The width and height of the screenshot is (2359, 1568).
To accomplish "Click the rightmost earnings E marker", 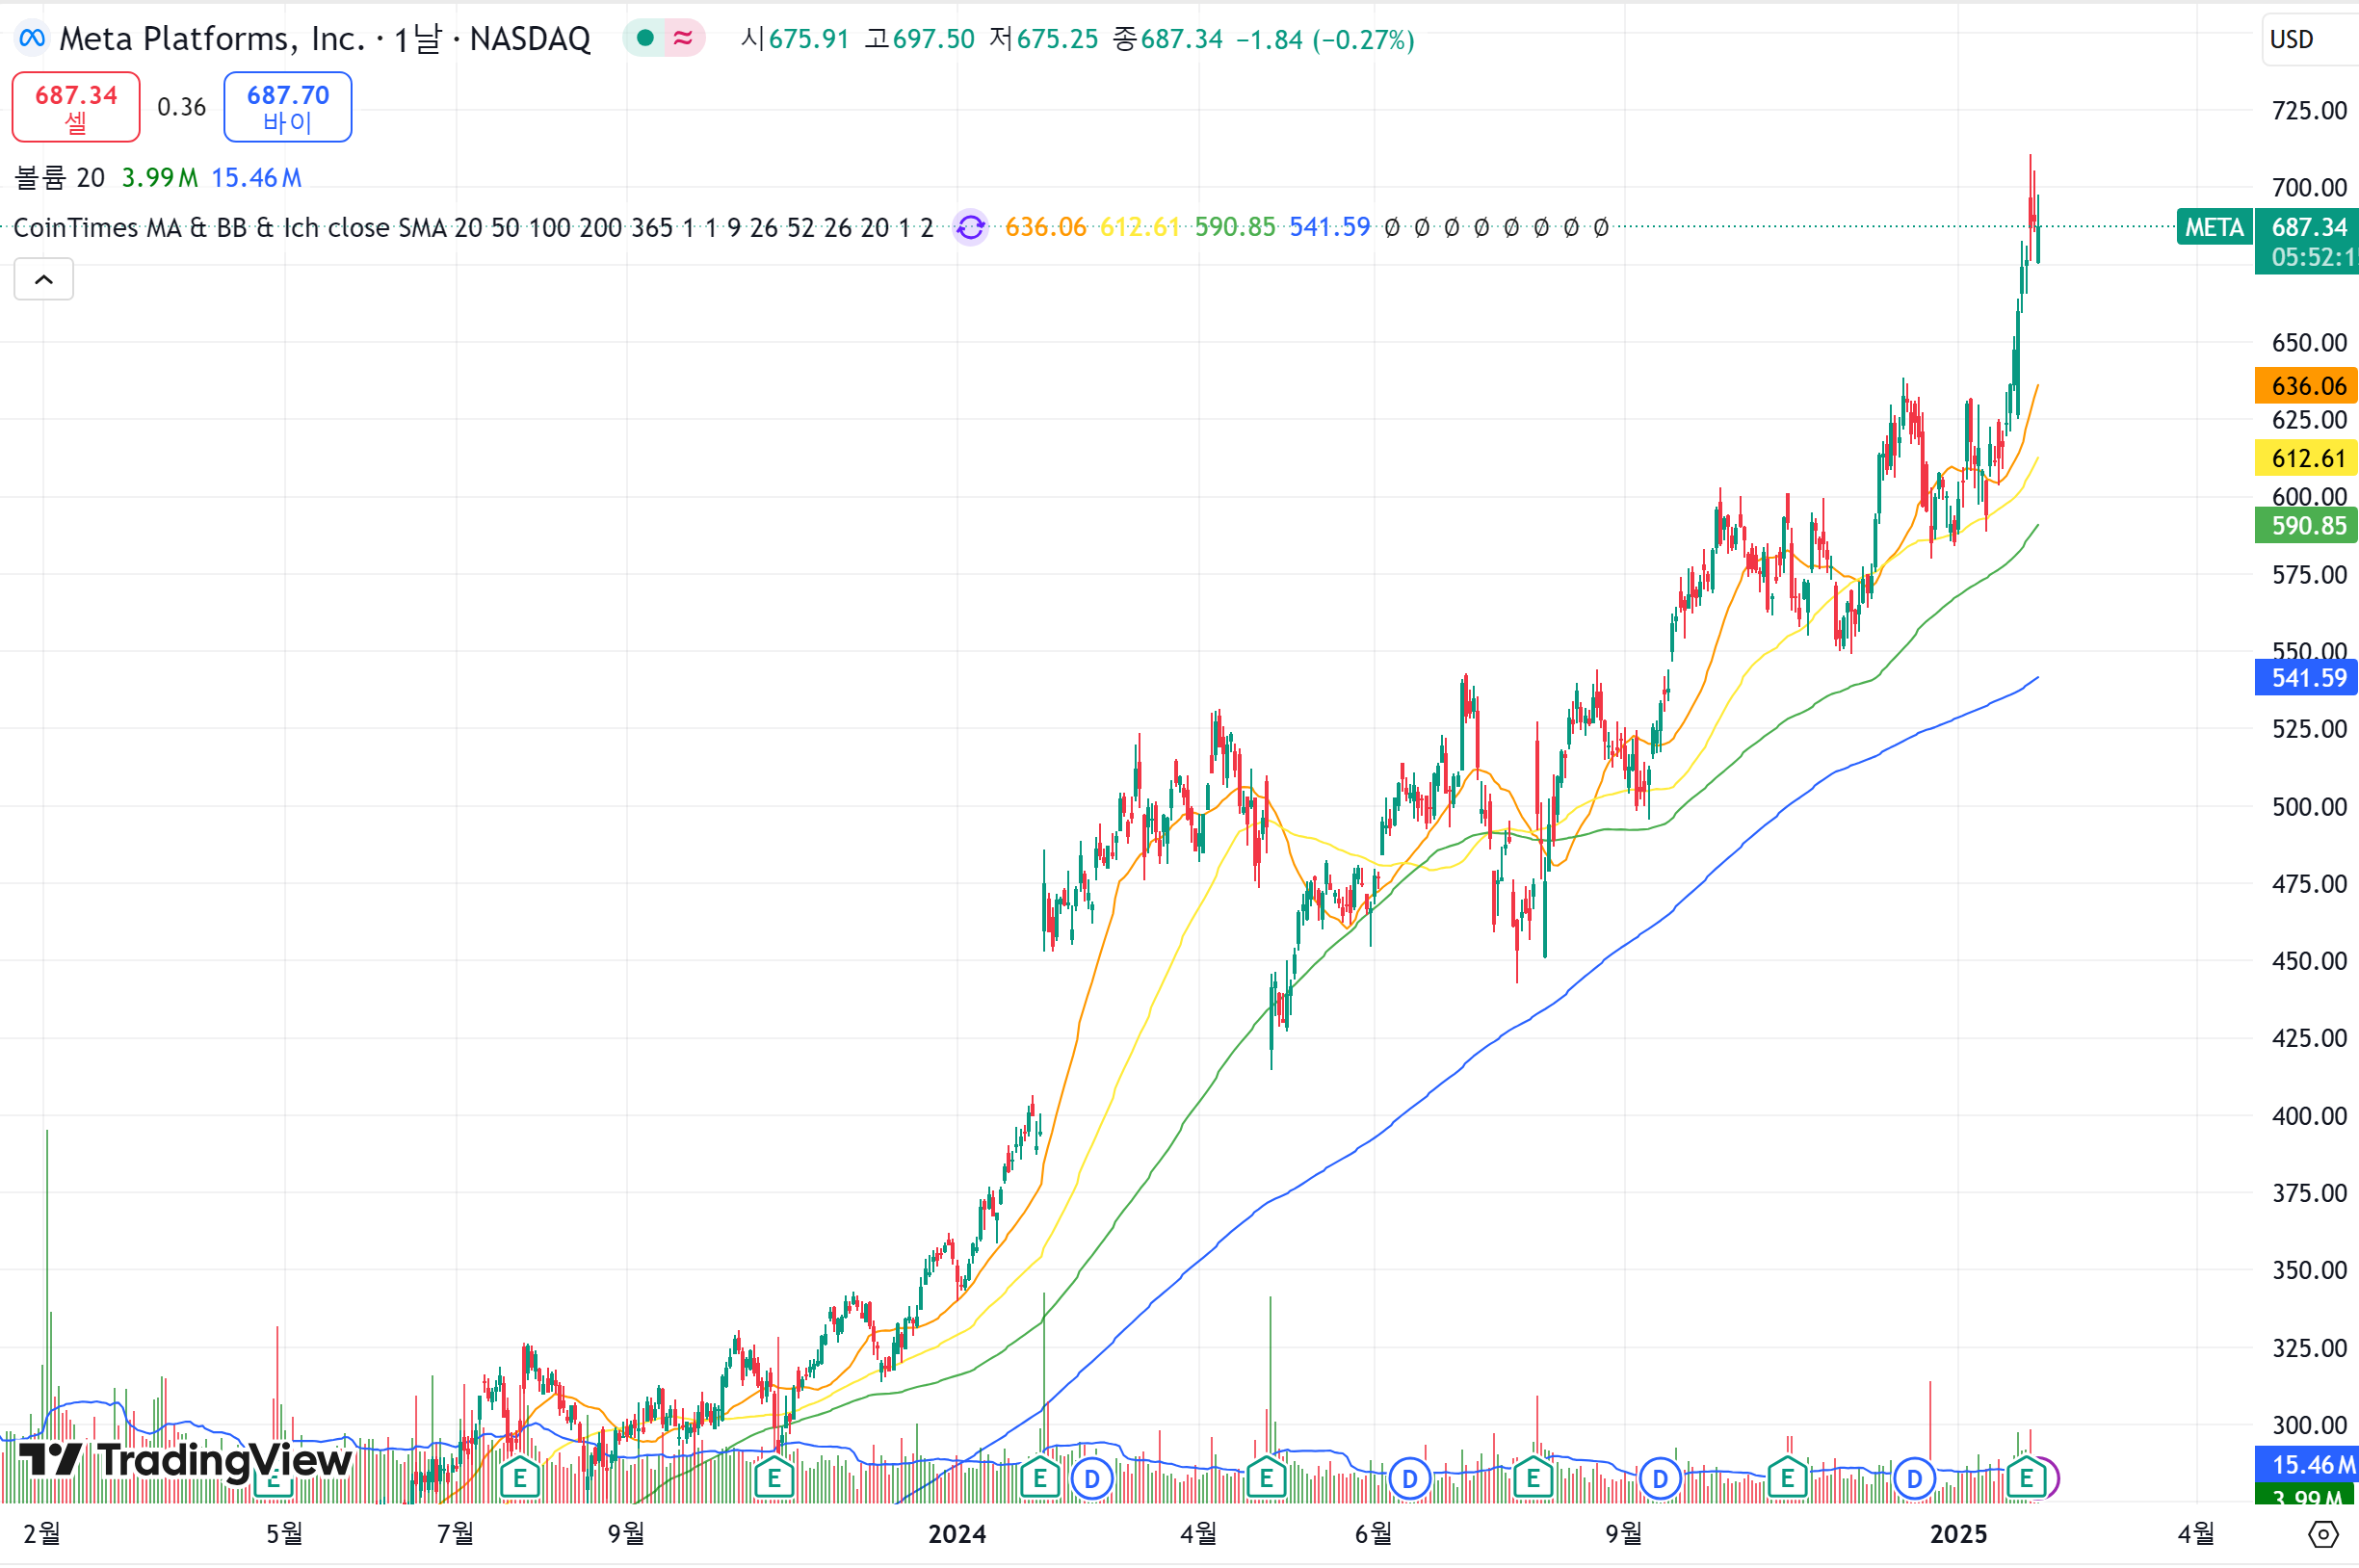I will coord(2026,1478).
